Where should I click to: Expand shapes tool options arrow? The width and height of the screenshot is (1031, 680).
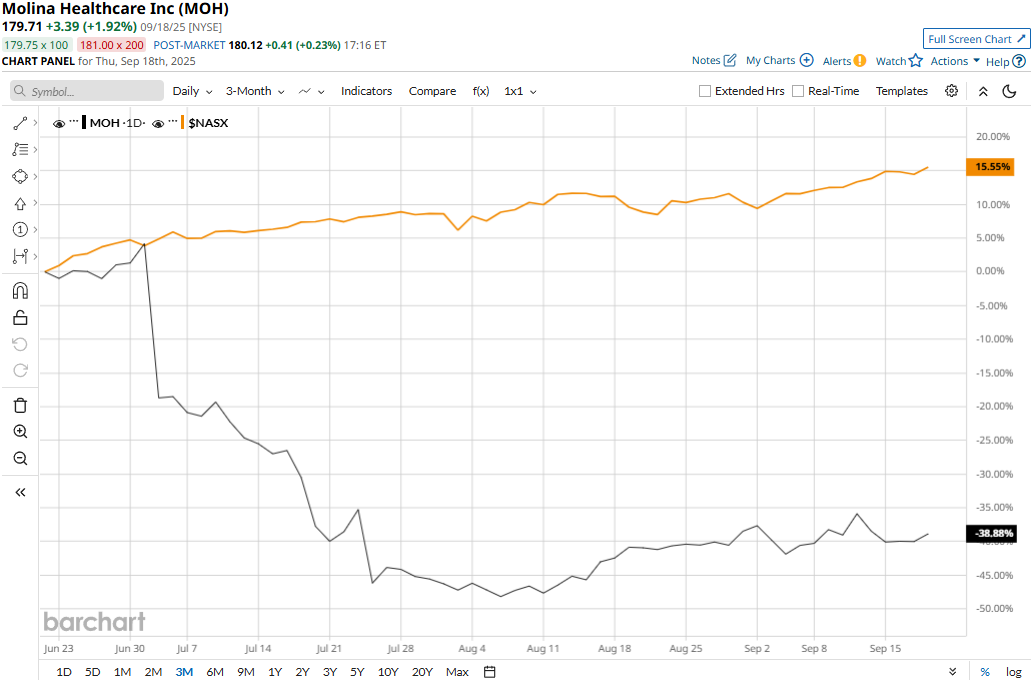pyautogui.click(x=35, y=176)
